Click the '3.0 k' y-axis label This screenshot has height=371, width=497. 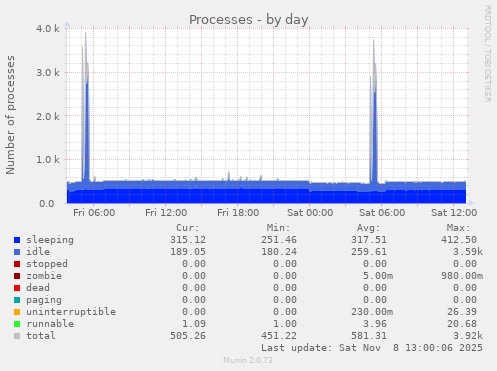tap(48, 72)
